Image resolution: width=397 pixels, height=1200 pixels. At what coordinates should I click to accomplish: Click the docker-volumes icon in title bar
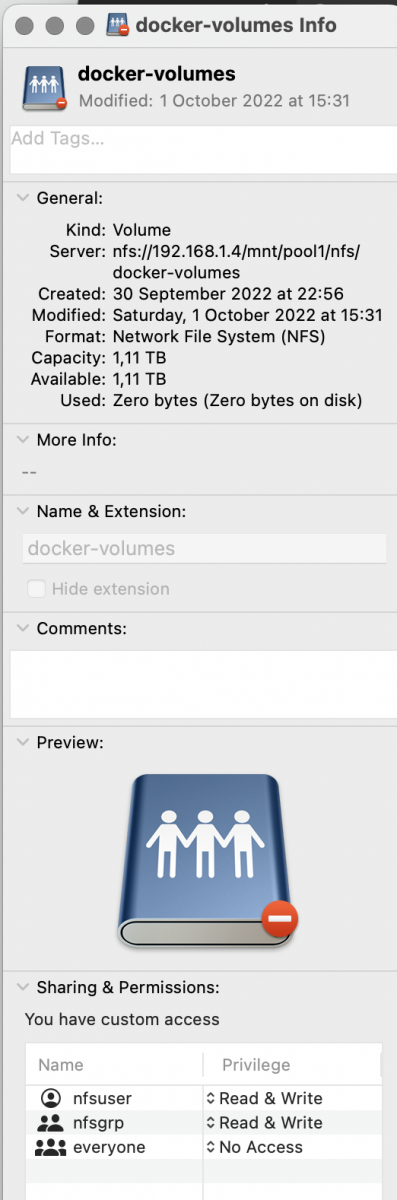tap(118, 22)
